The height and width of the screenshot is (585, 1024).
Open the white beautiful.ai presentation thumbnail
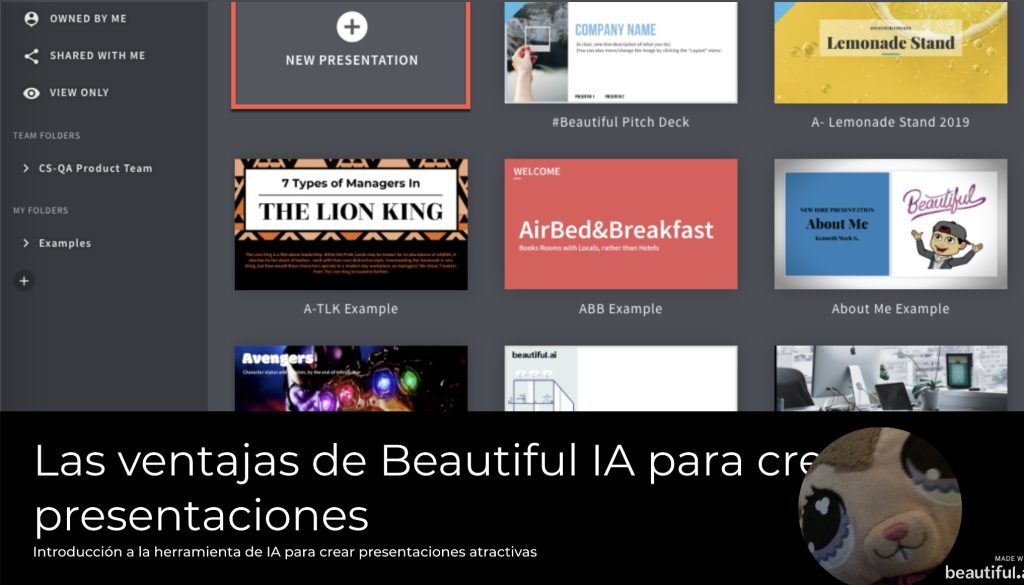click(621, 379)
